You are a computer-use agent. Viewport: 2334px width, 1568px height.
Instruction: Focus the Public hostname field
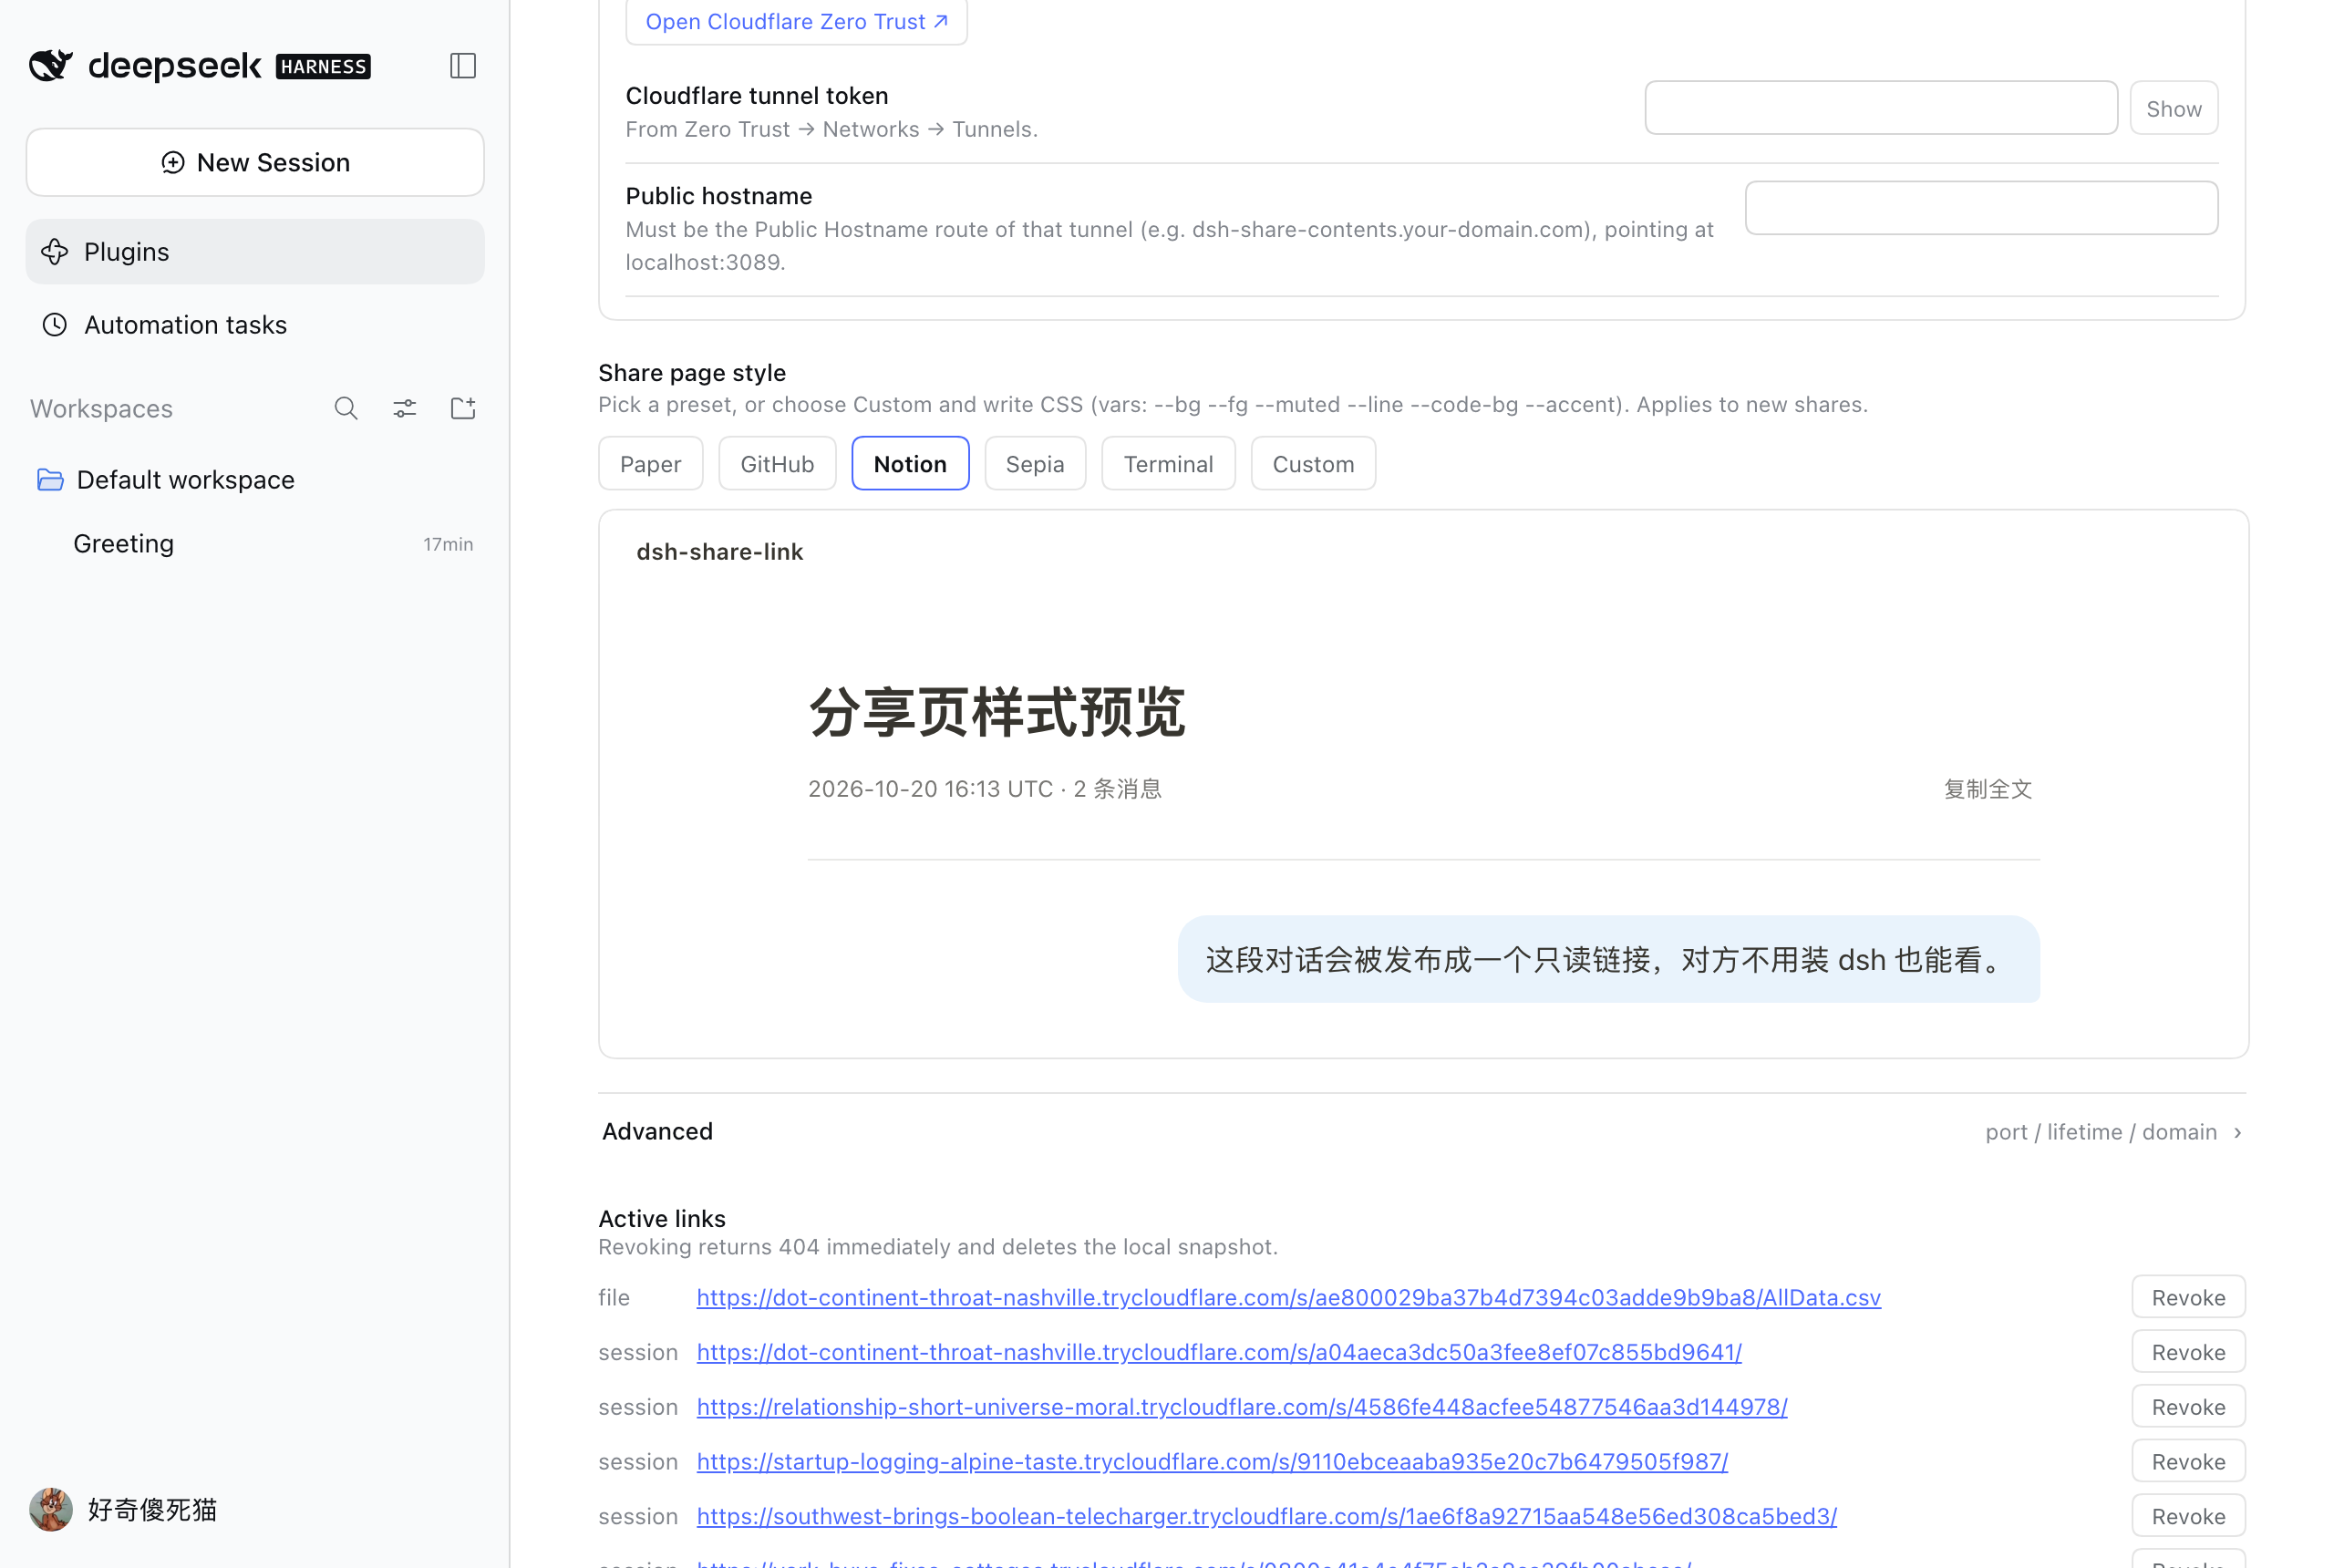tap(1981, 208)
